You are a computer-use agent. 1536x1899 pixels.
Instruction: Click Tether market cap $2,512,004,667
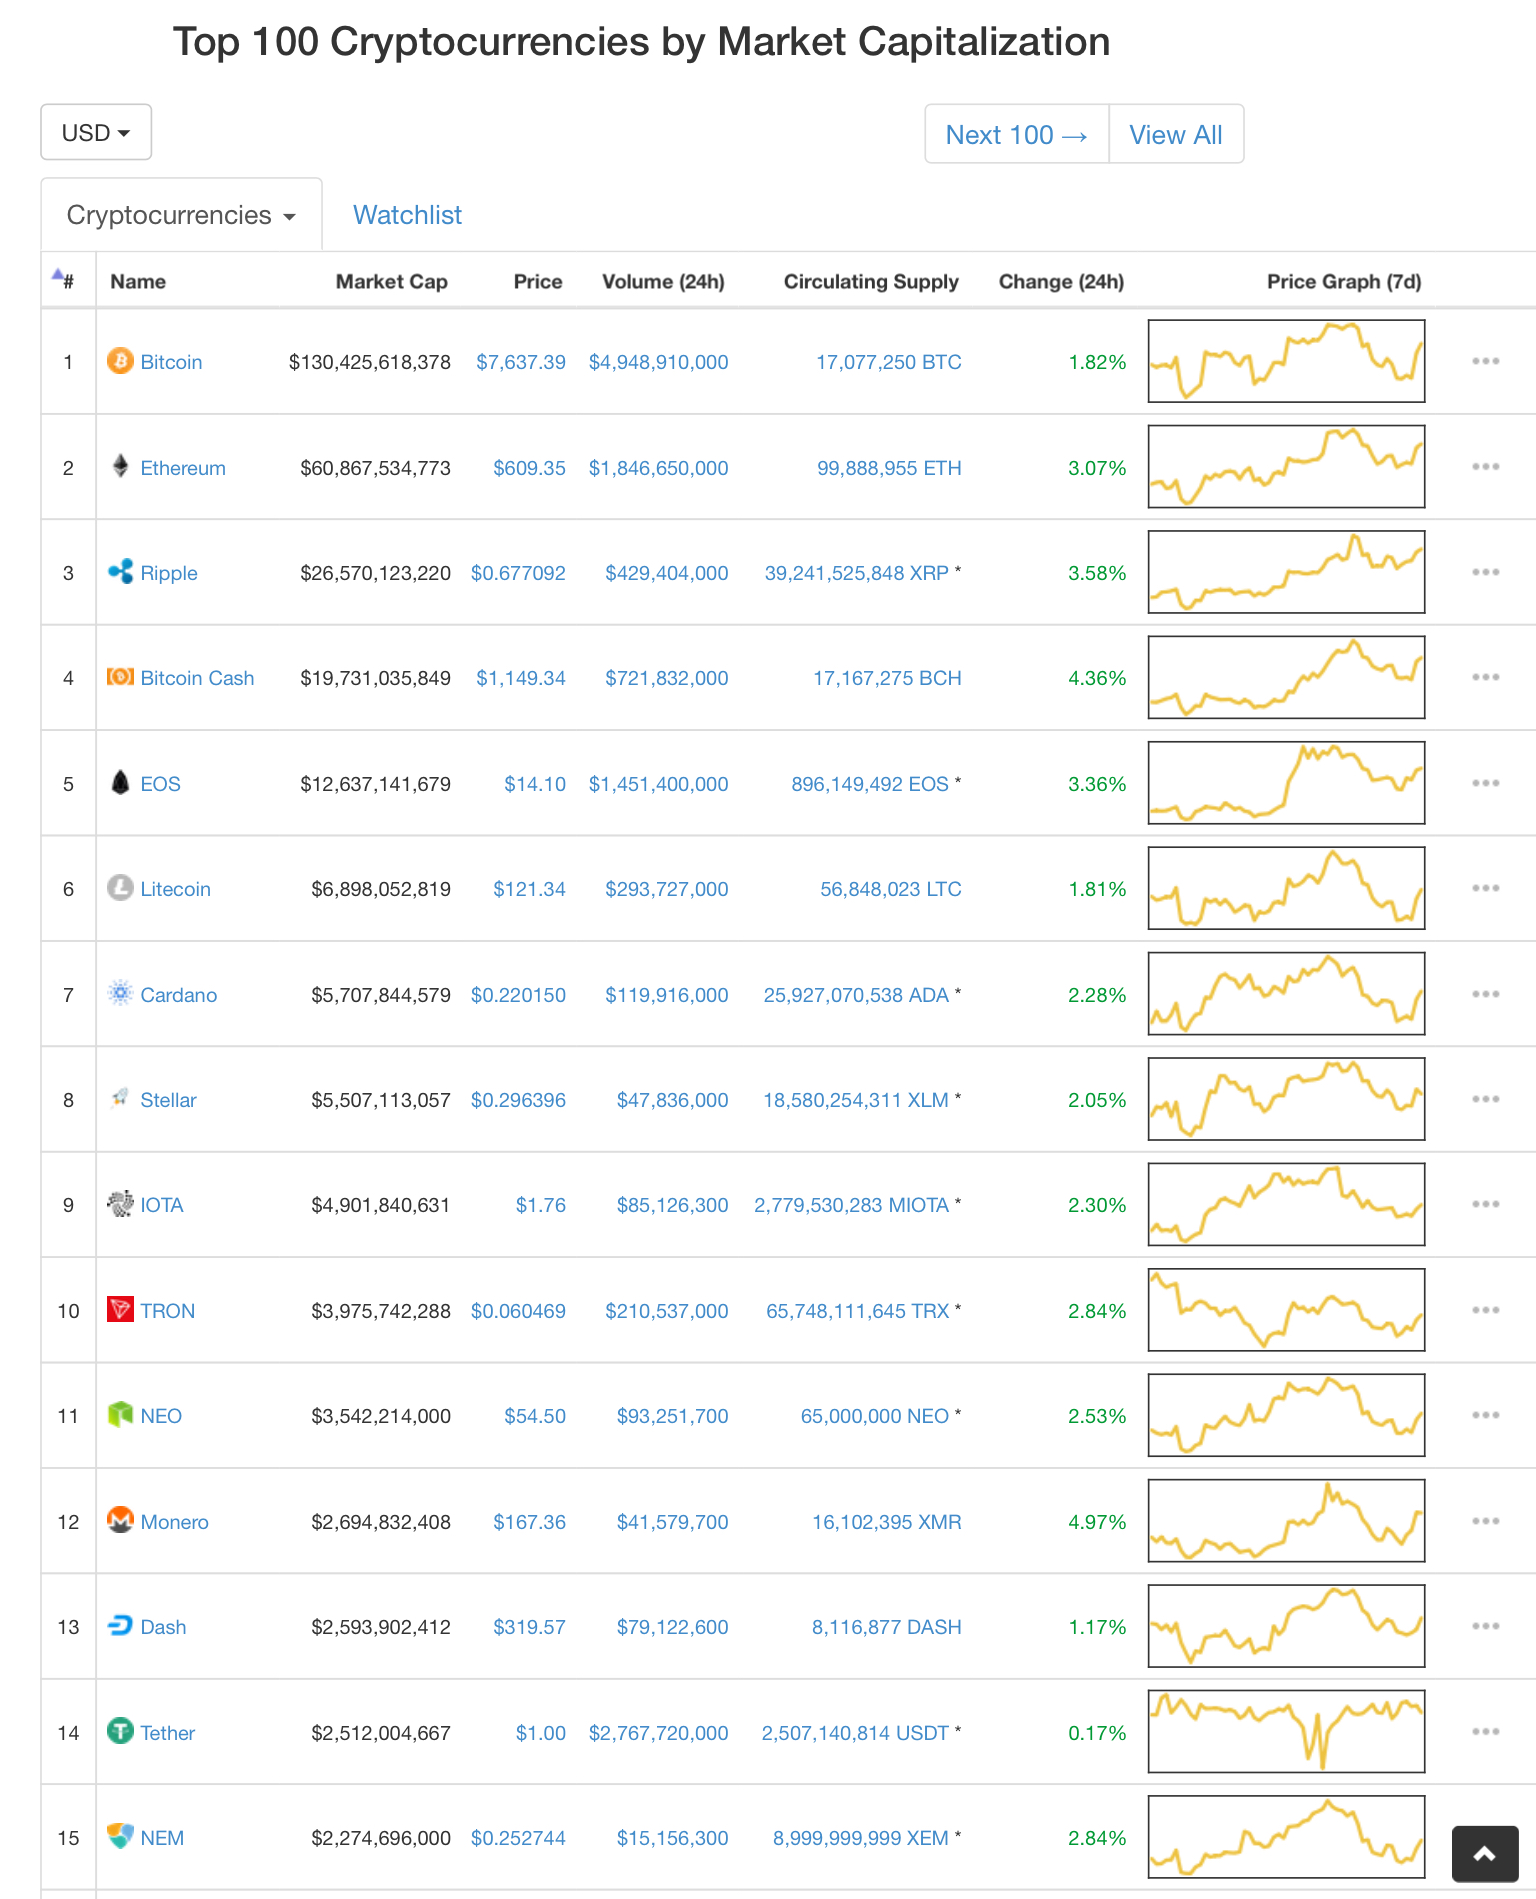click(x=381, y=1733)
